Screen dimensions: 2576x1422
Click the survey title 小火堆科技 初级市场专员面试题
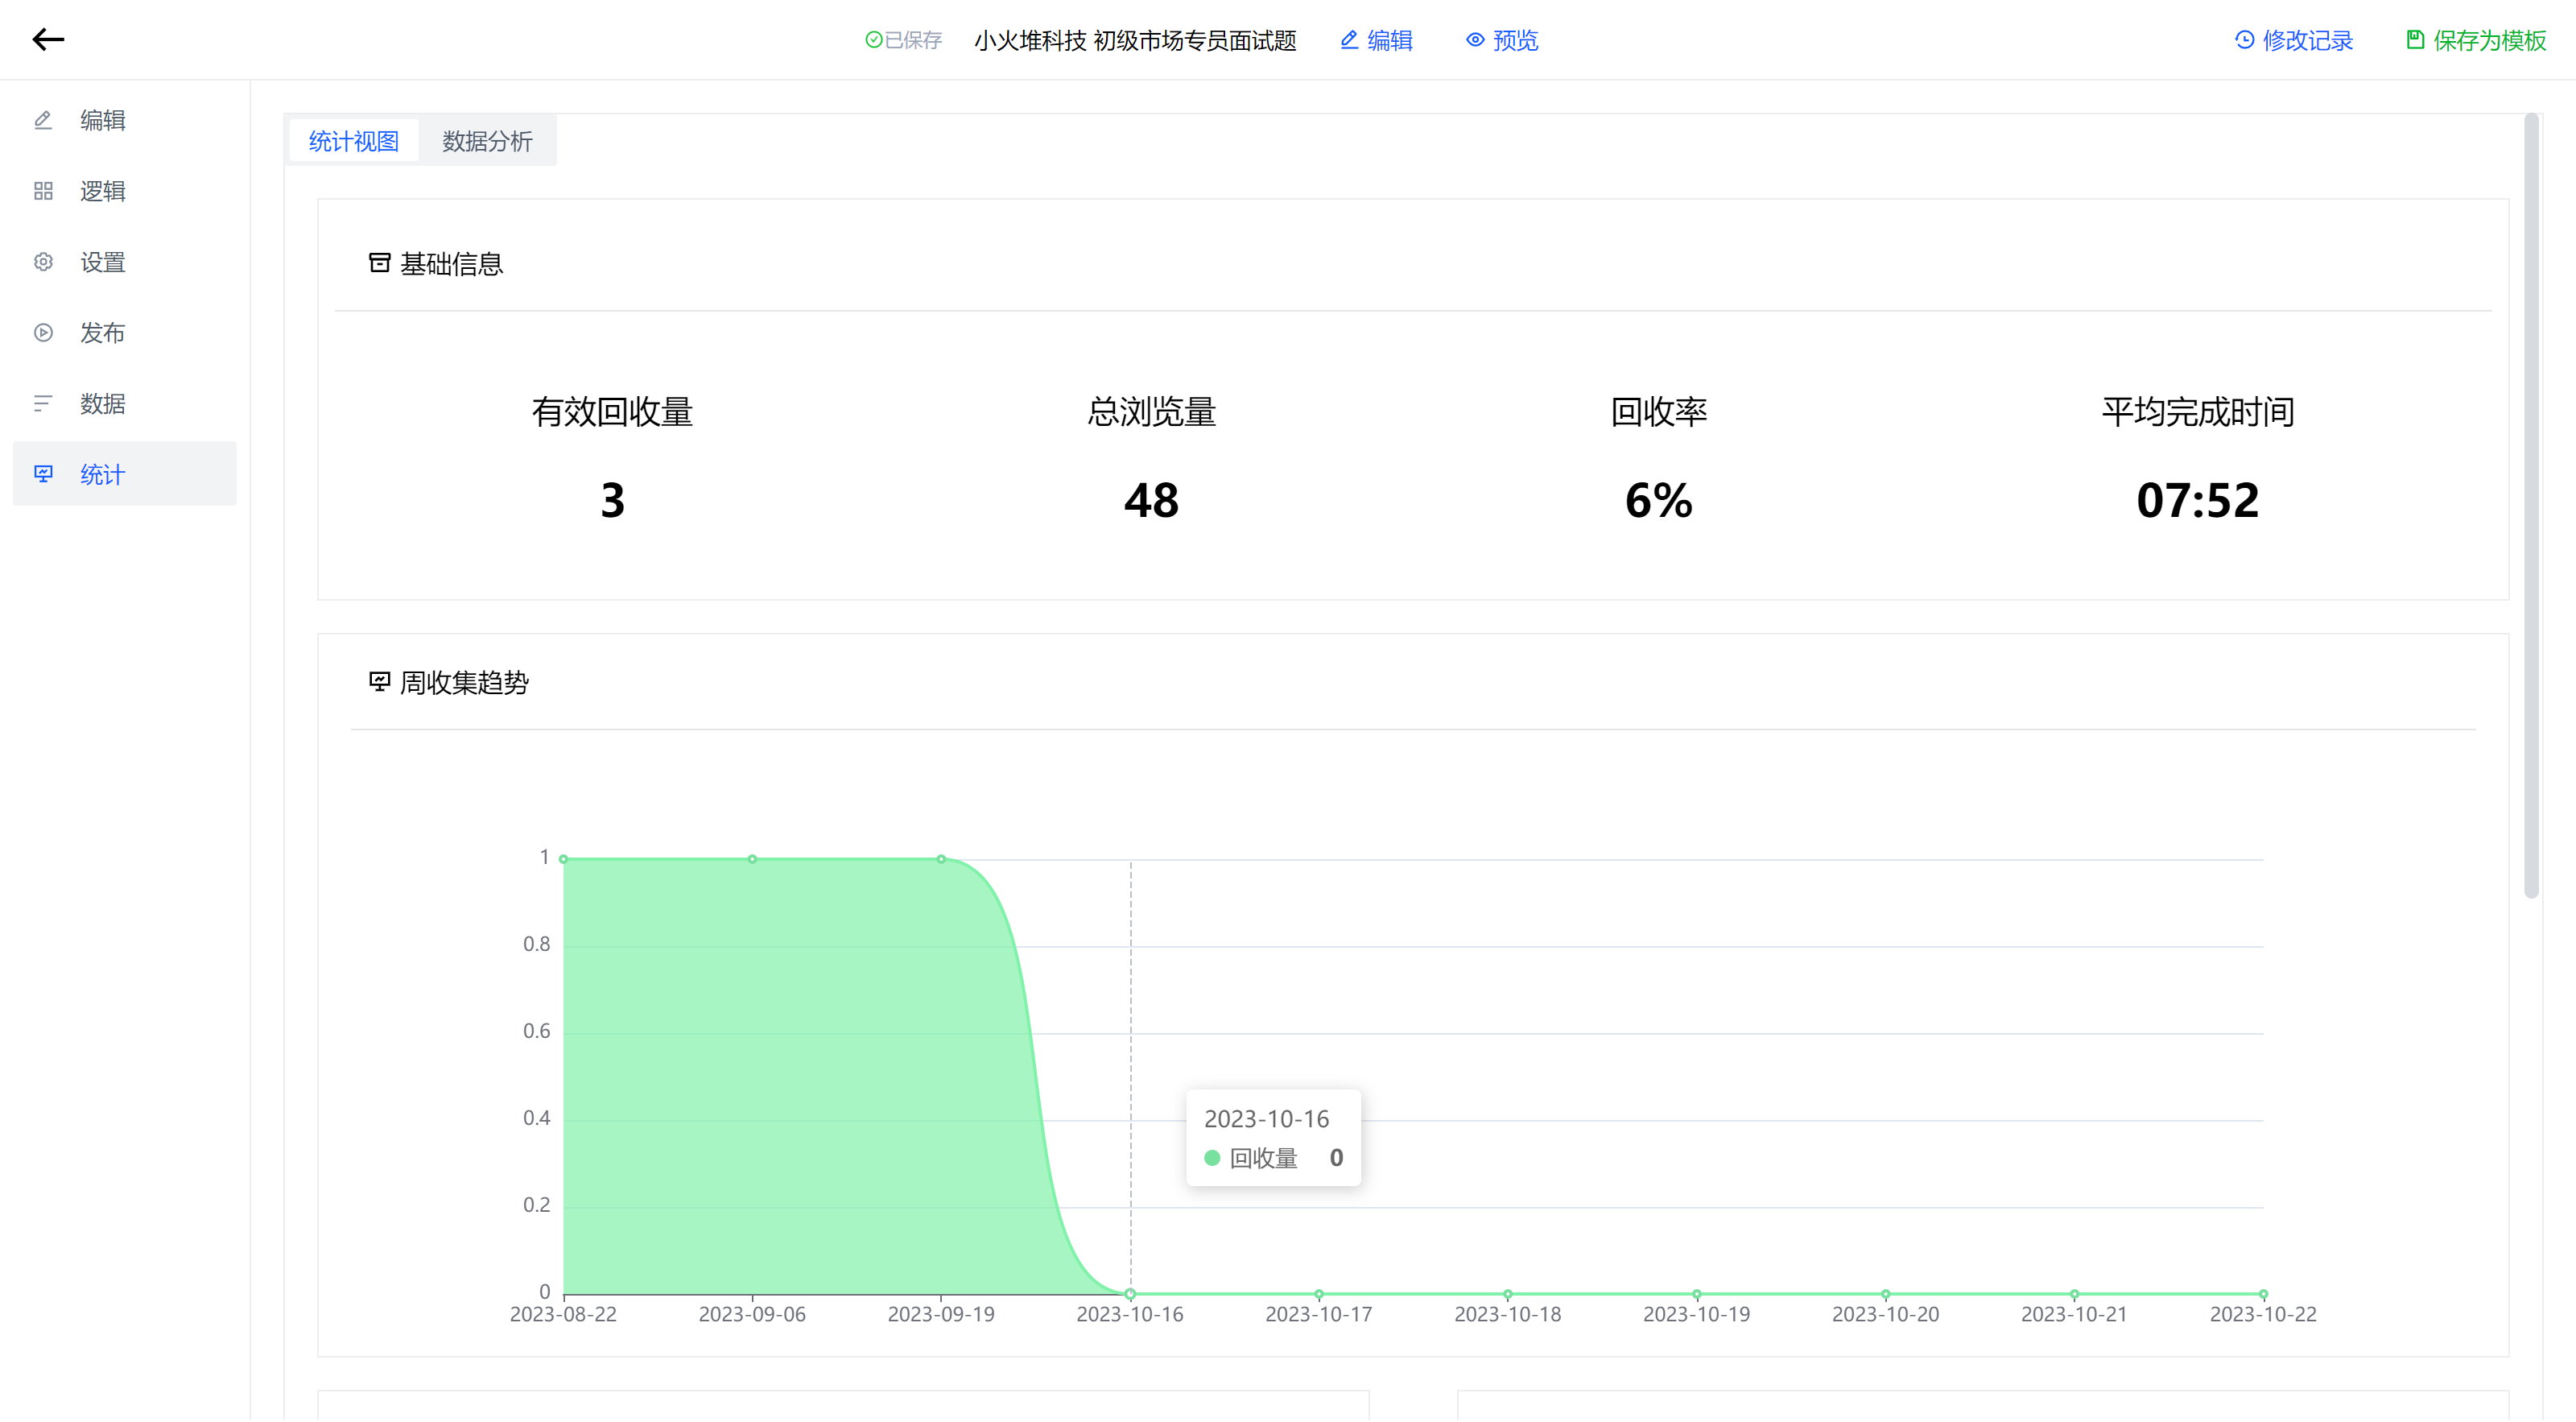pyautogui.click(x=1135, y=40)
